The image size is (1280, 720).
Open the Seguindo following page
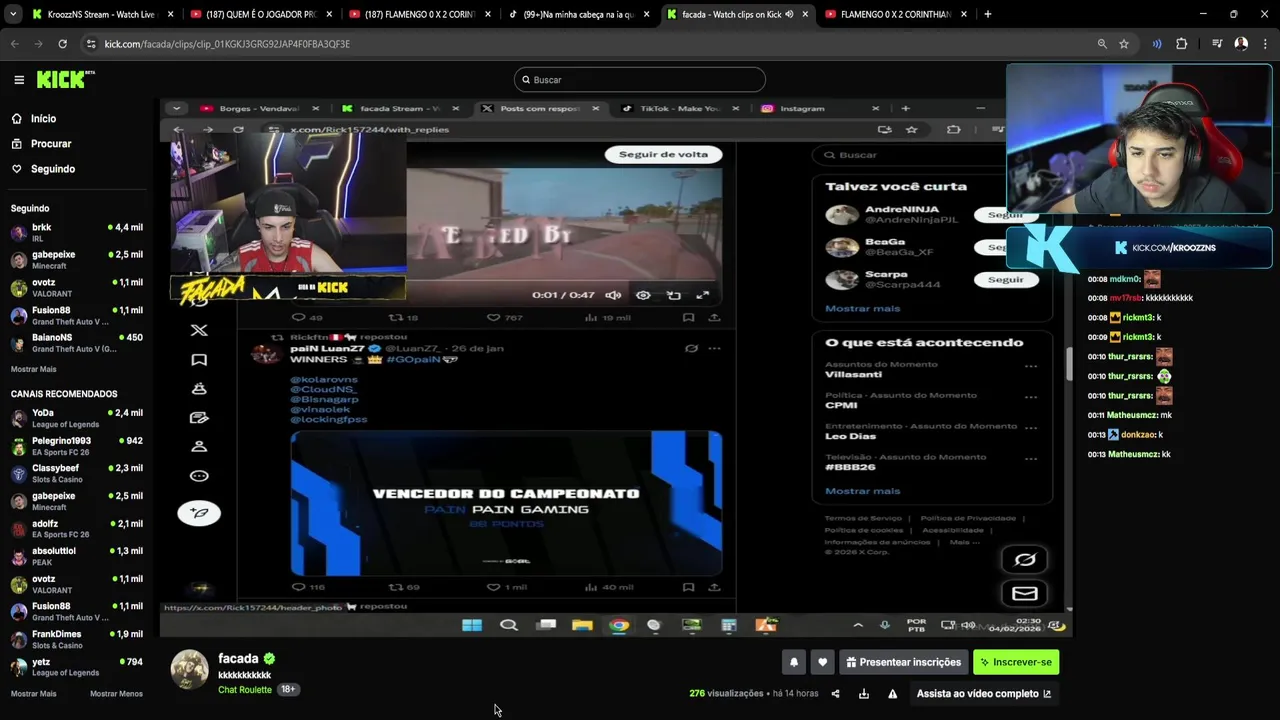52,169
